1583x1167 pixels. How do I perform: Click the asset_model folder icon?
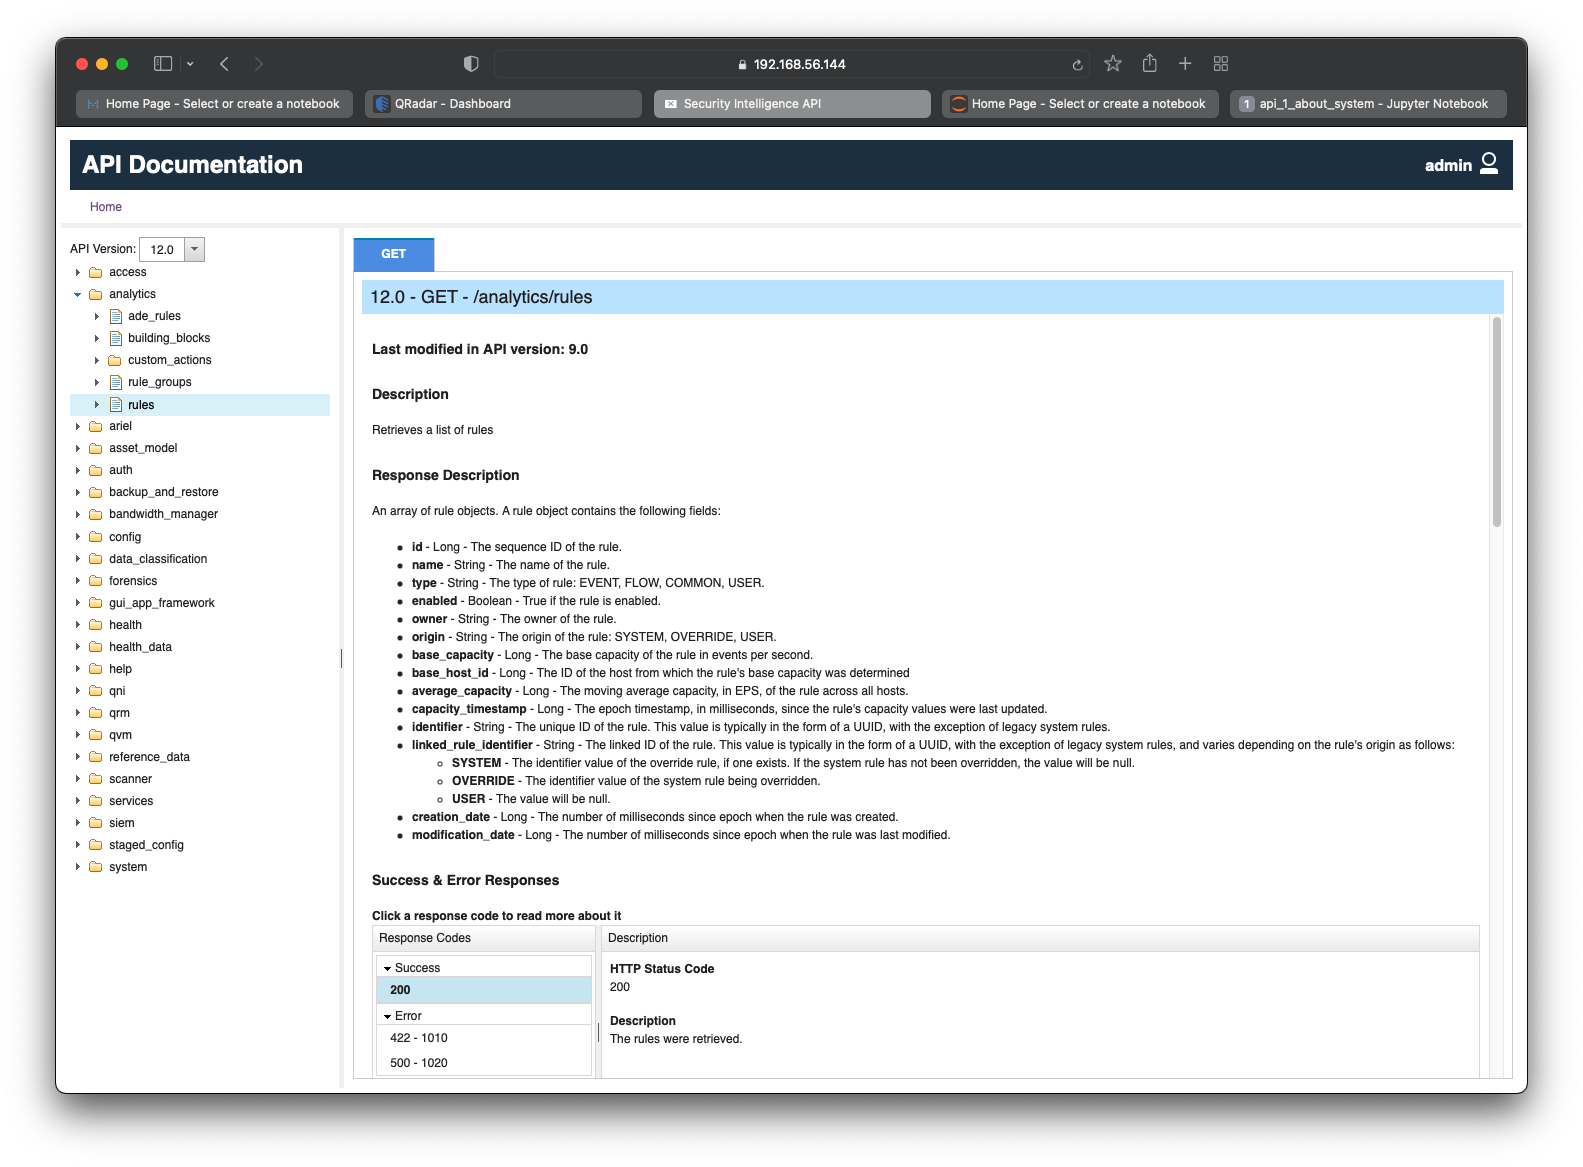(x=96, y=448)
